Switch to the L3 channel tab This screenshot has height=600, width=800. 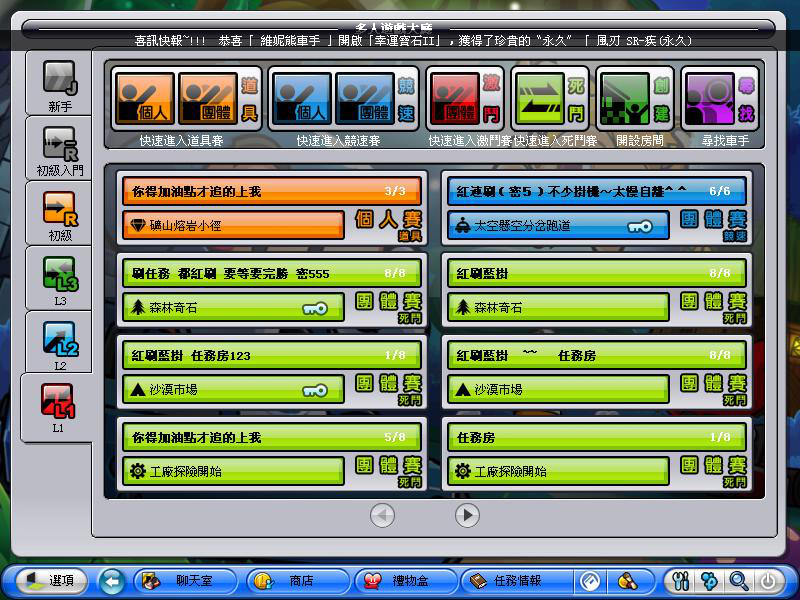[59, 280]
